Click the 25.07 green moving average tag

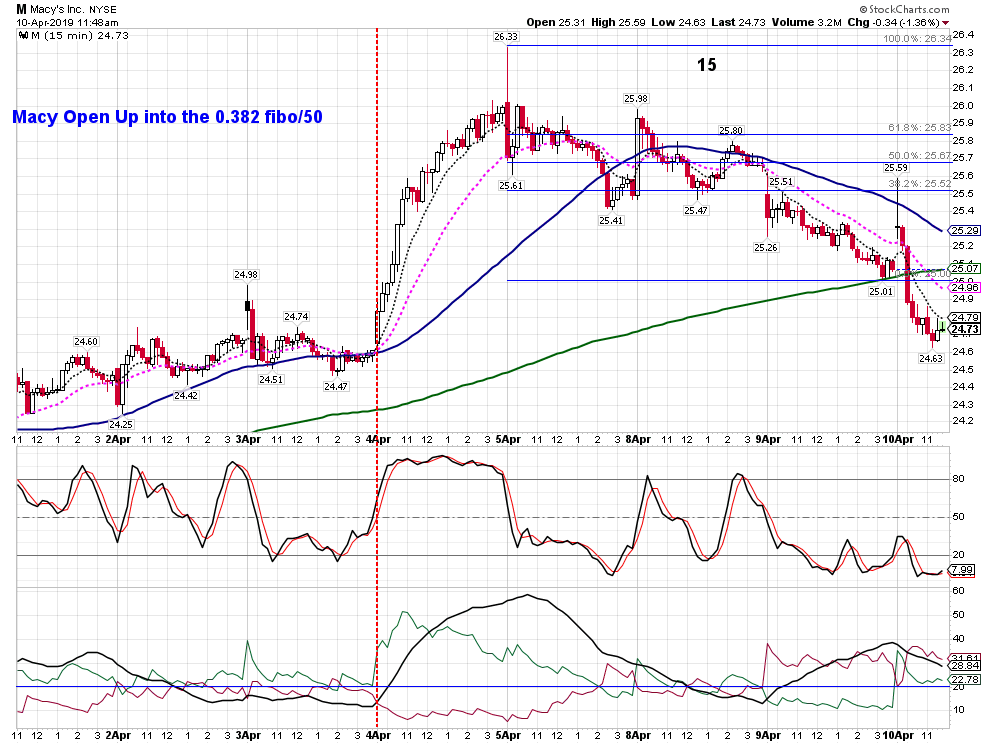coord(965,268)
